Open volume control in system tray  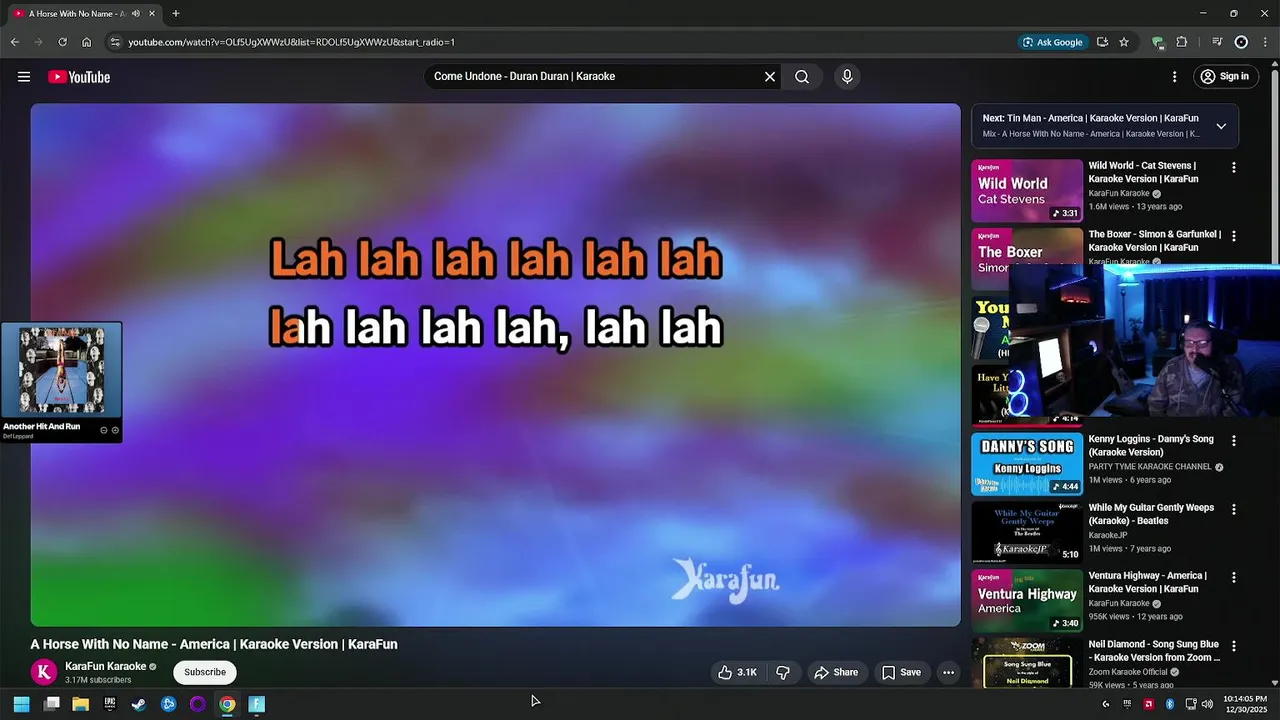(1207, 704)
